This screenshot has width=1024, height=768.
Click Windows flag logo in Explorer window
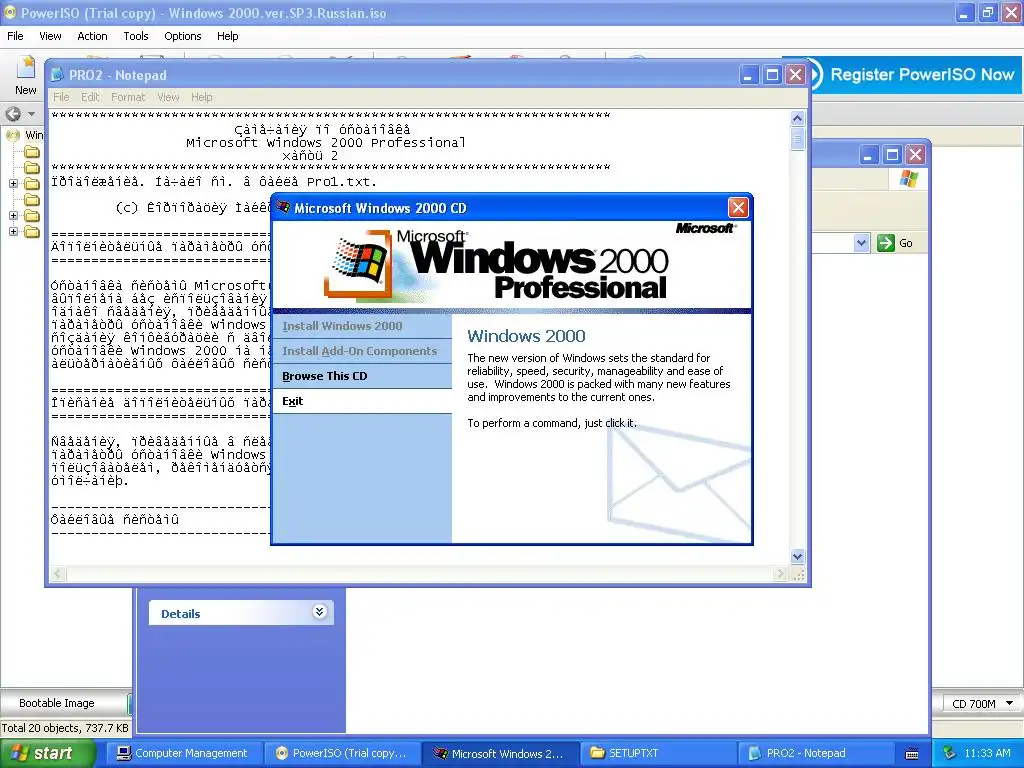click(x=908, y=179)
